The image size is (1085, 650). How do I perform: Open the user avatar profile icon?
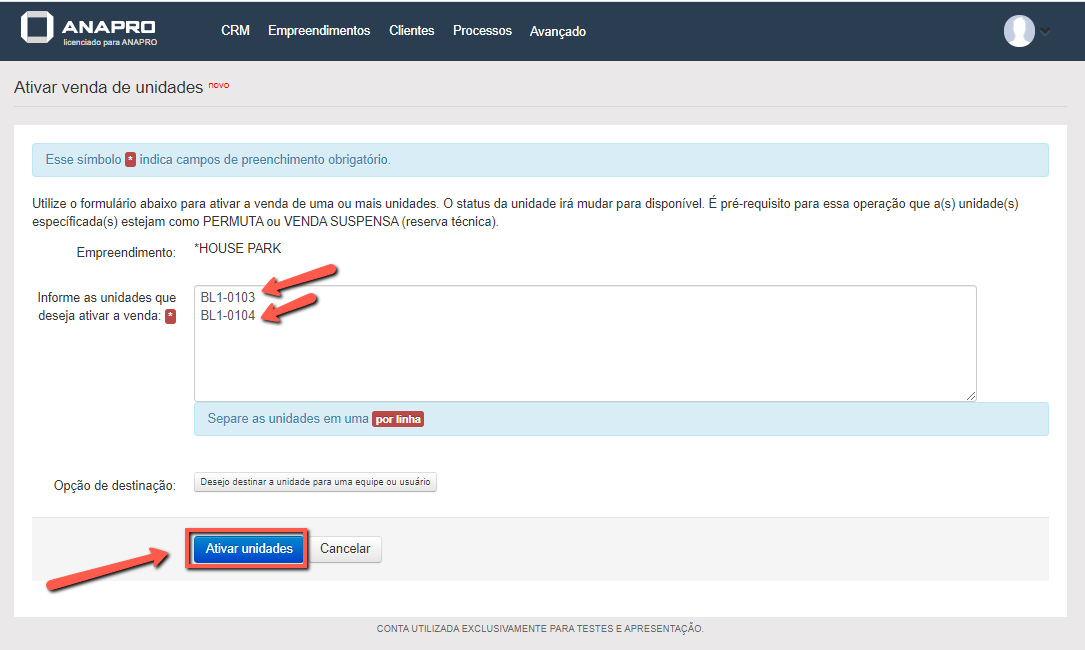point(1018,31)
